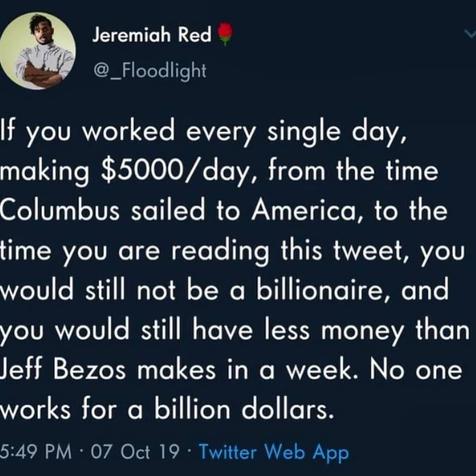Click the display name Jeremiah Red
Image resolution: width=476 pixels, height=476 pixels.
tap(152, 35)
